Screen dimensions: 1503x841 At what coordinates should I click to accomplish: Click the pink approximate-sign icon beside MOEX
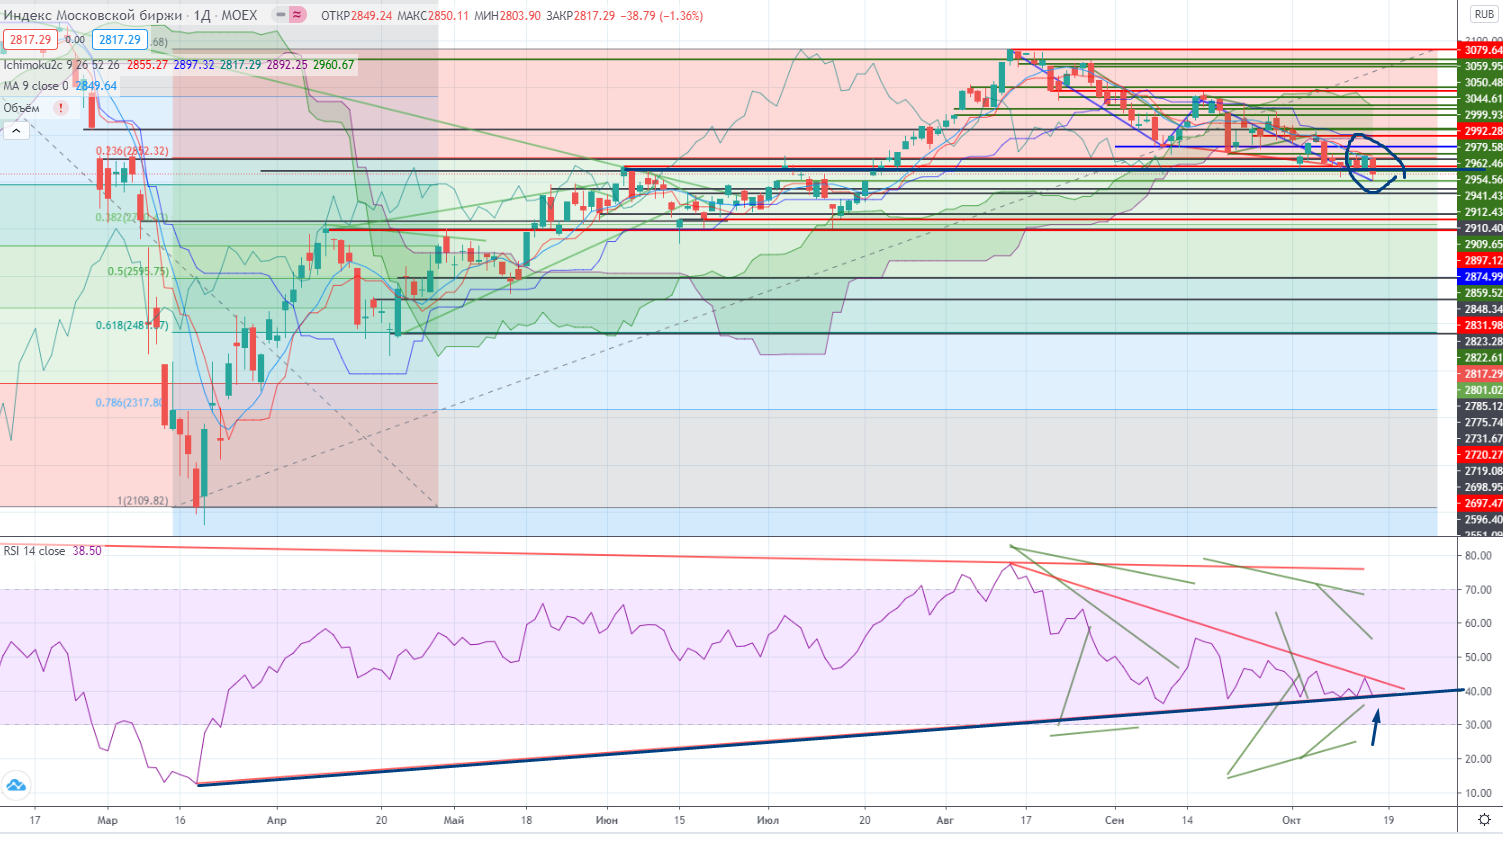pyautogui.click(x=297, y=15)
